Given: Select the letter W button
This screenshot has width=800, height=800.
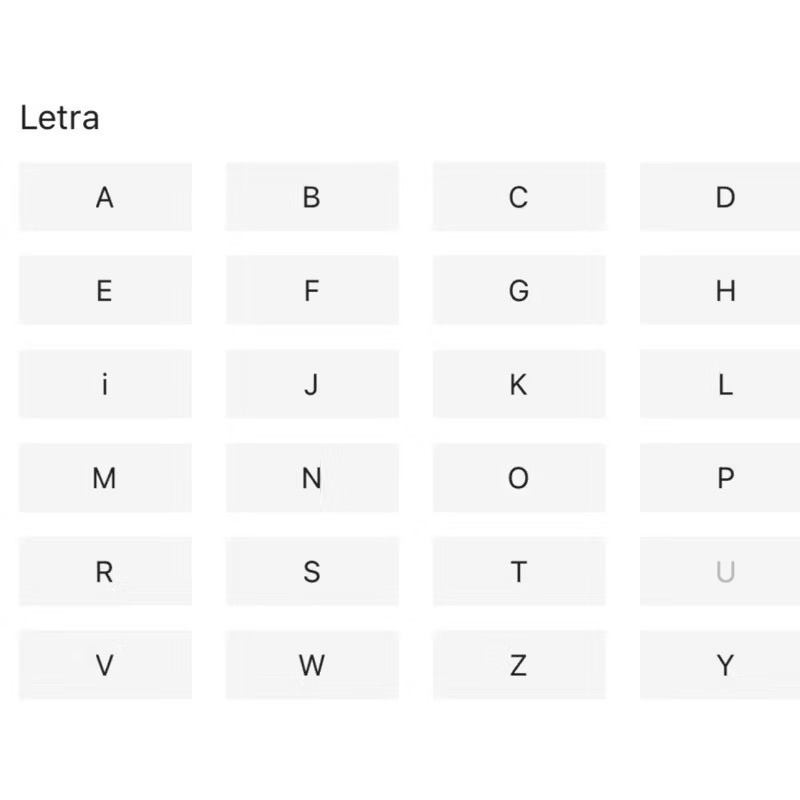Looking at the screenshot, I should pos(312,665).
